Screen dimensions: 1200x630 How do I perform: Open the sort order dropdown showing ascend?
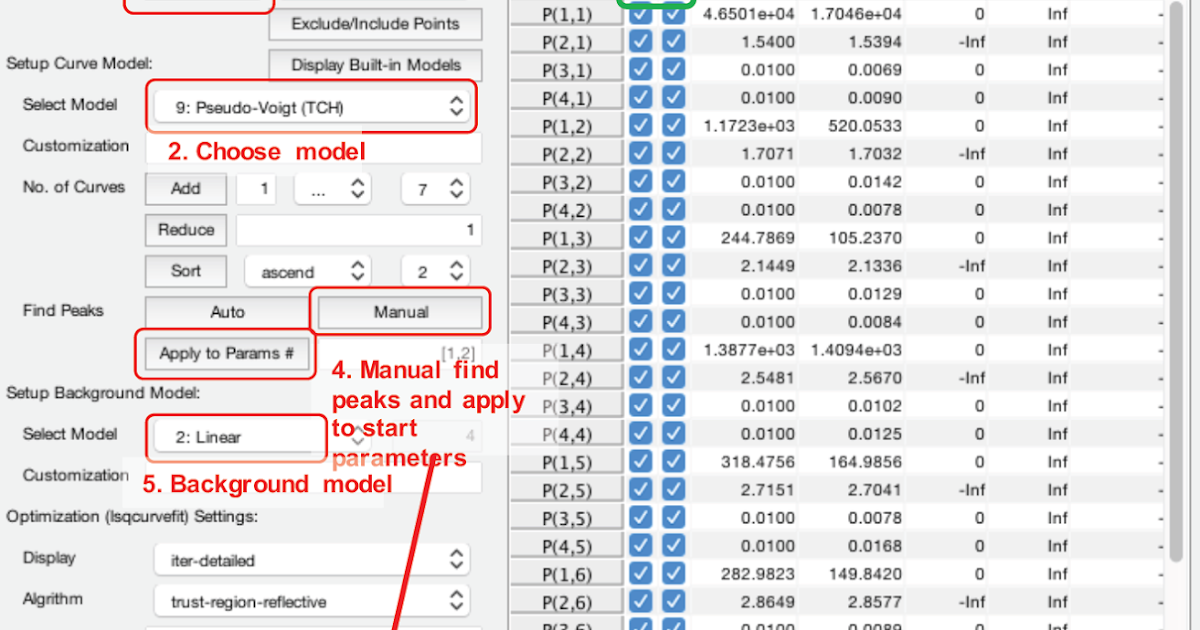point(307,270)
